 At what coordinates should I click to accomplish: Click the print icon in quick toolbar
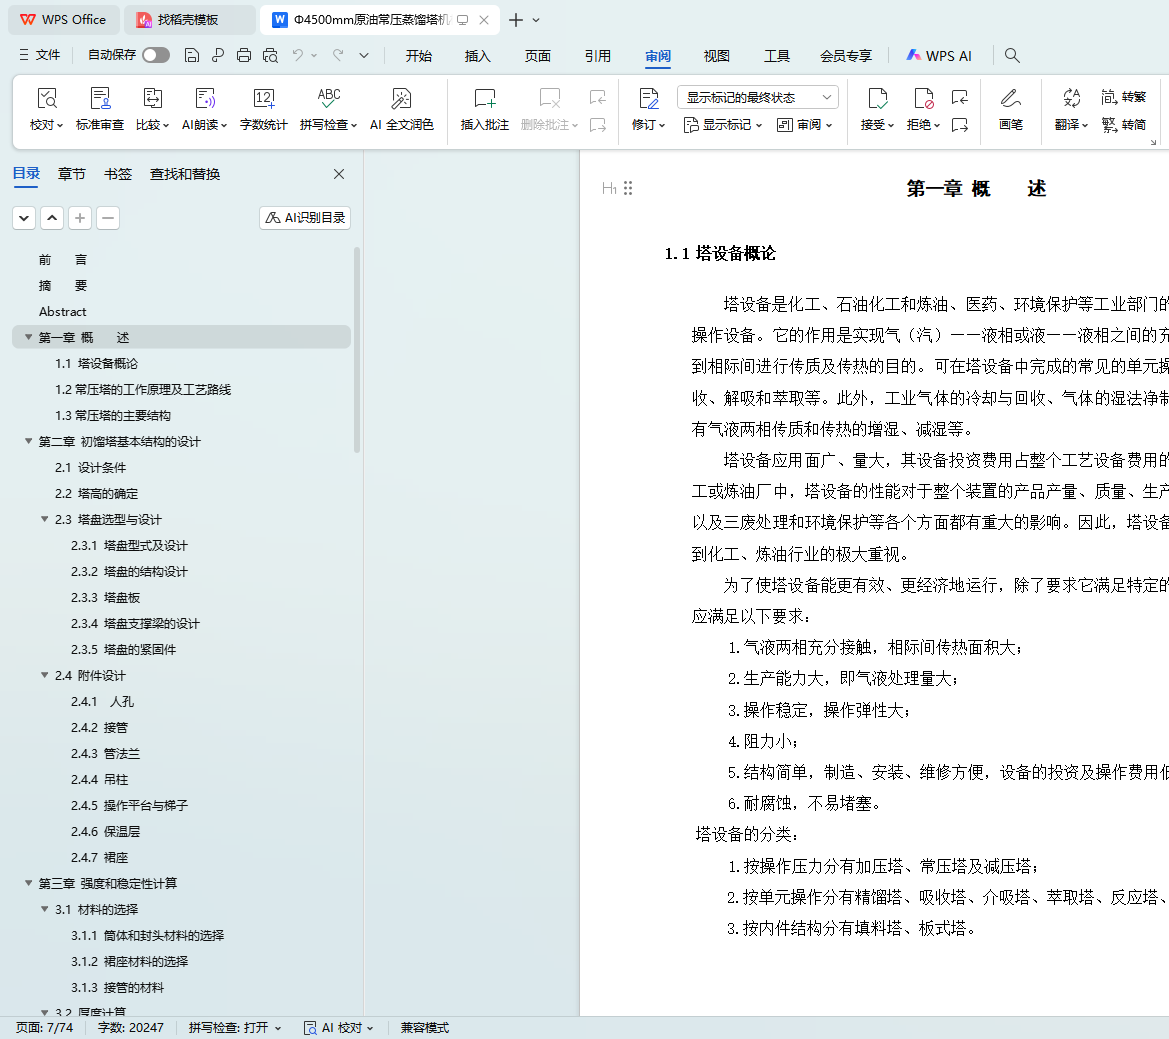(x=244, y=55)
